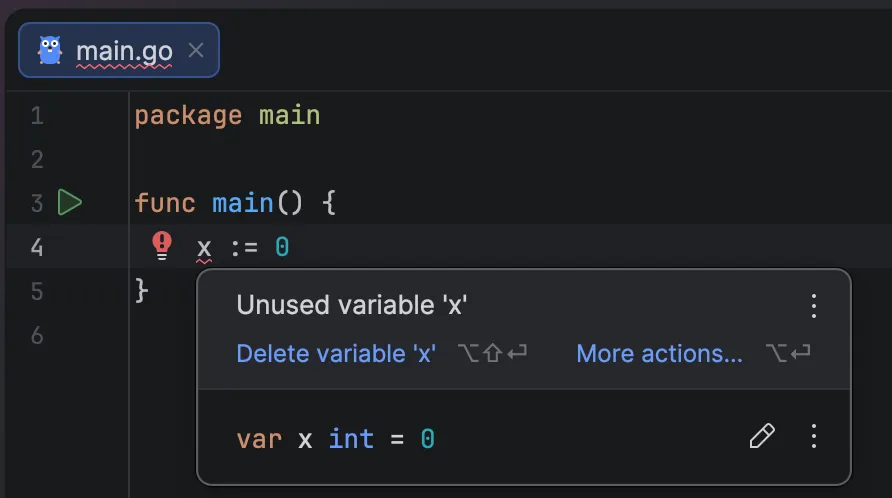Click line number 6 in gutter
The width and height of the screenshot is (892, 498).
[x=37, y=335]
